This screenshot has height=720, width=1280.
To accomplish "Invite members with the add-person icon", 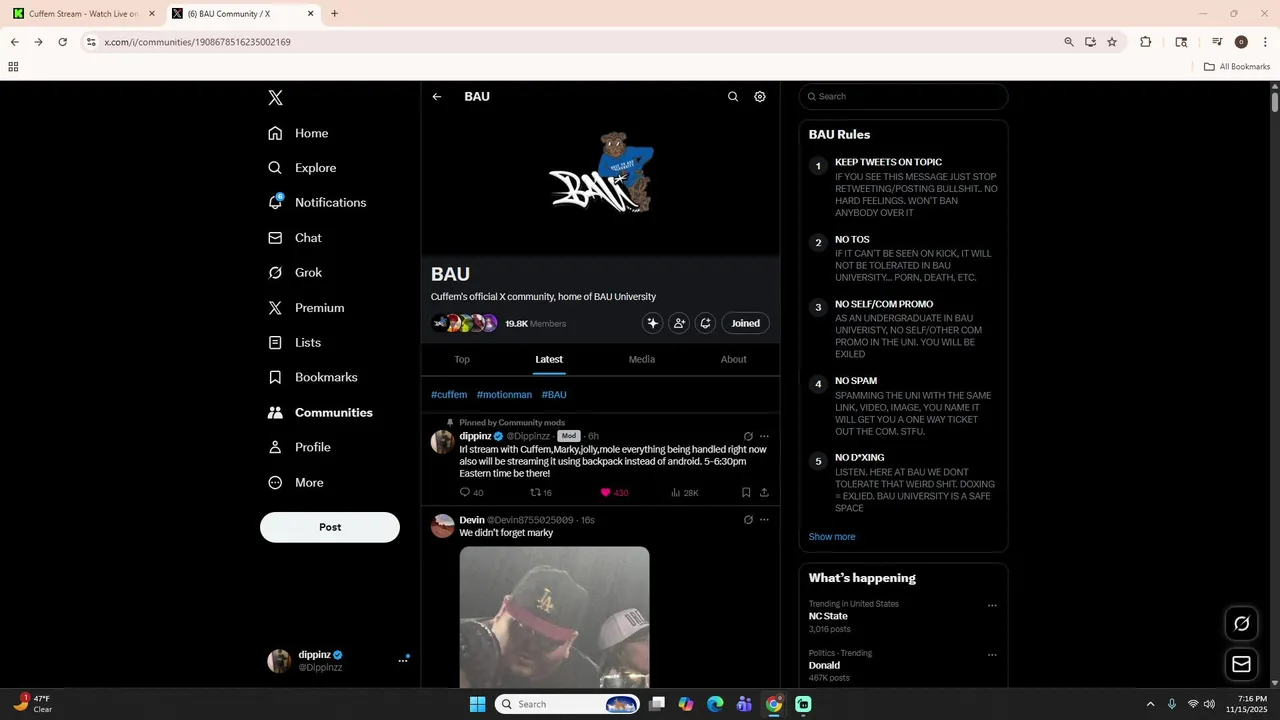I will (x=679, y=323).
